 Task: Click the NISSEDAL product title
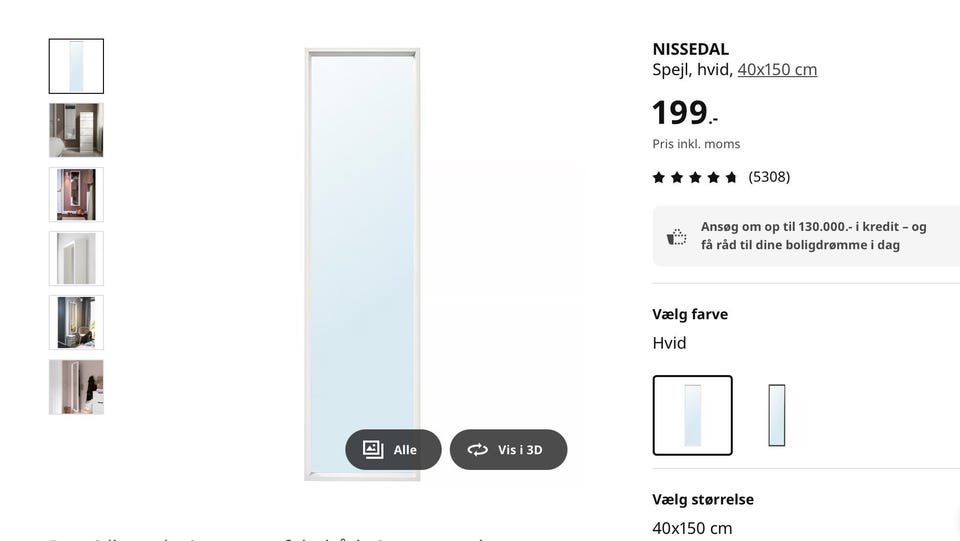690,49
